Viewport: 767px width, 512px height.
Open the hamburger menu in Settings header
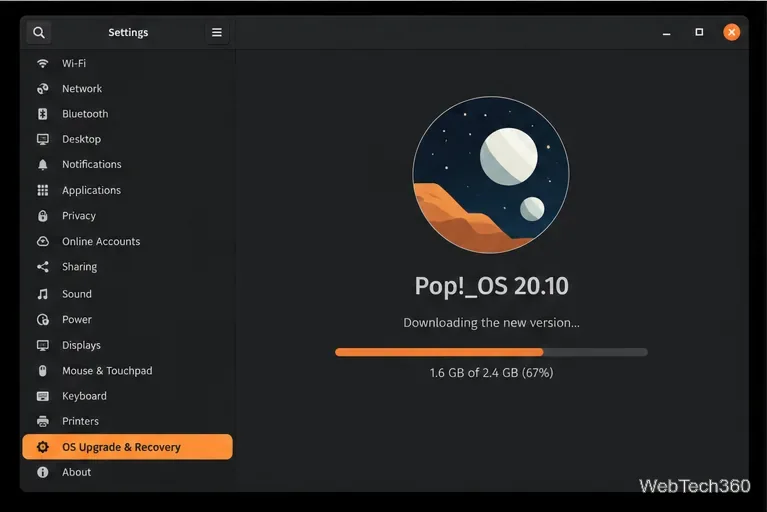pos(217,32)
